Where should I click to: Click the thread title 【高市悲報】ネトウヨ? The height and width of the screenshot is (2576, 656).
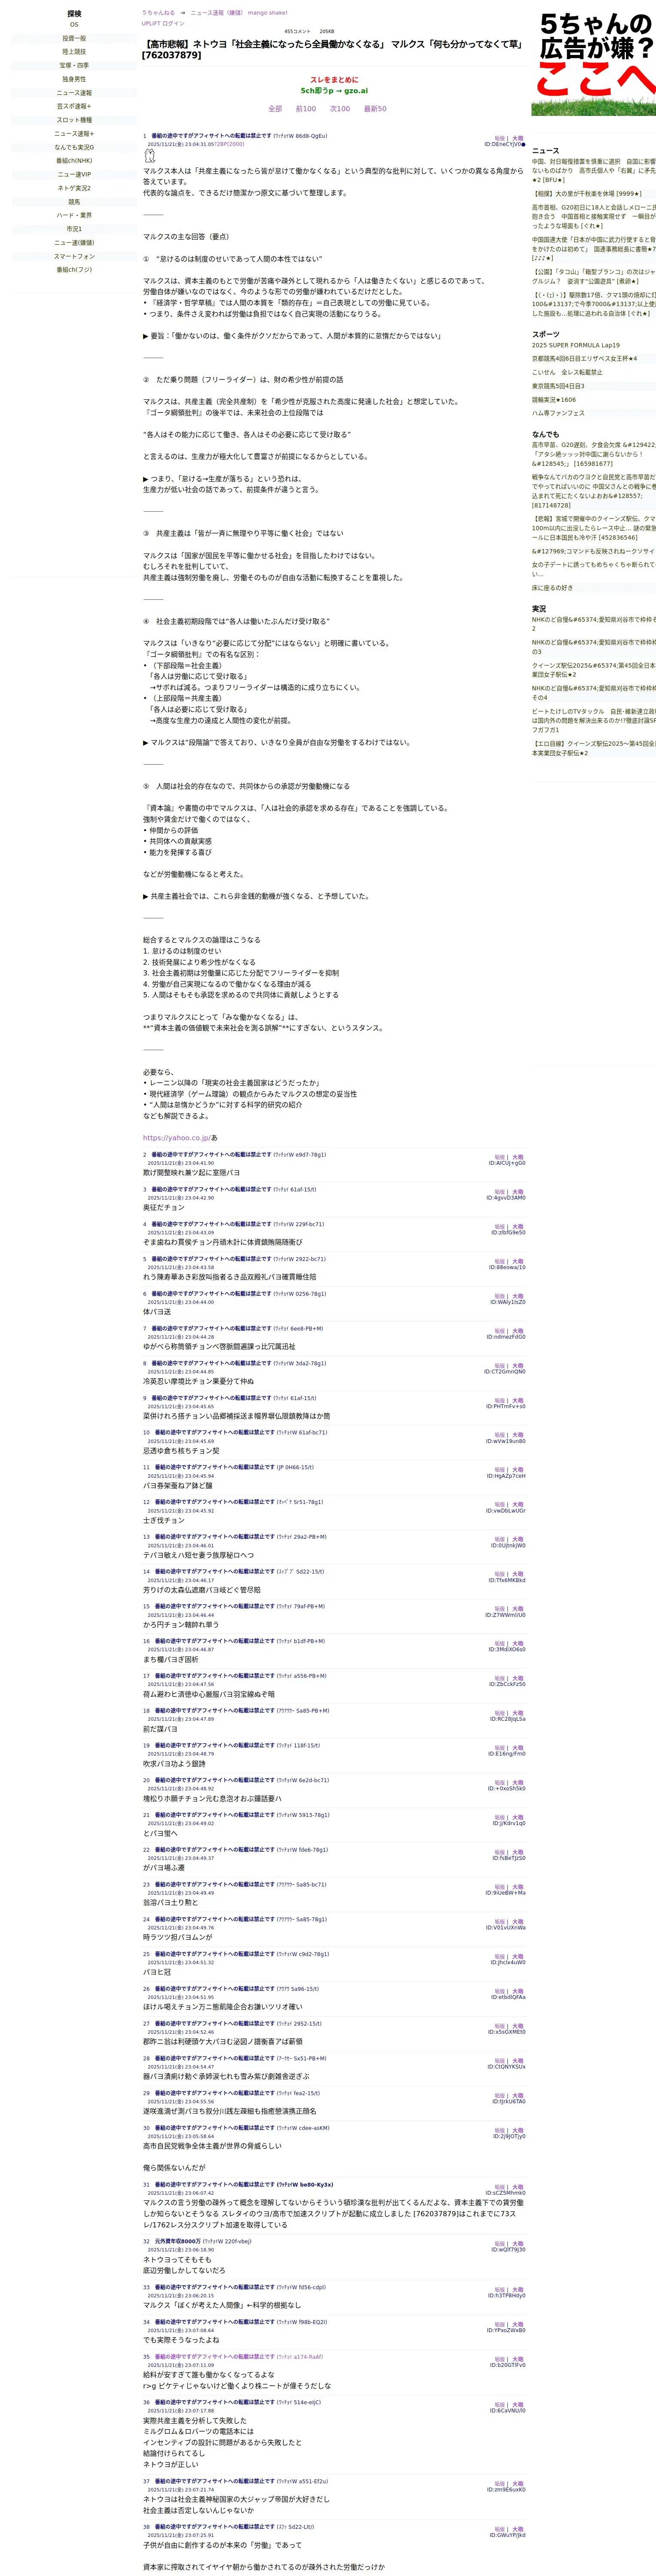coord(332,49)
